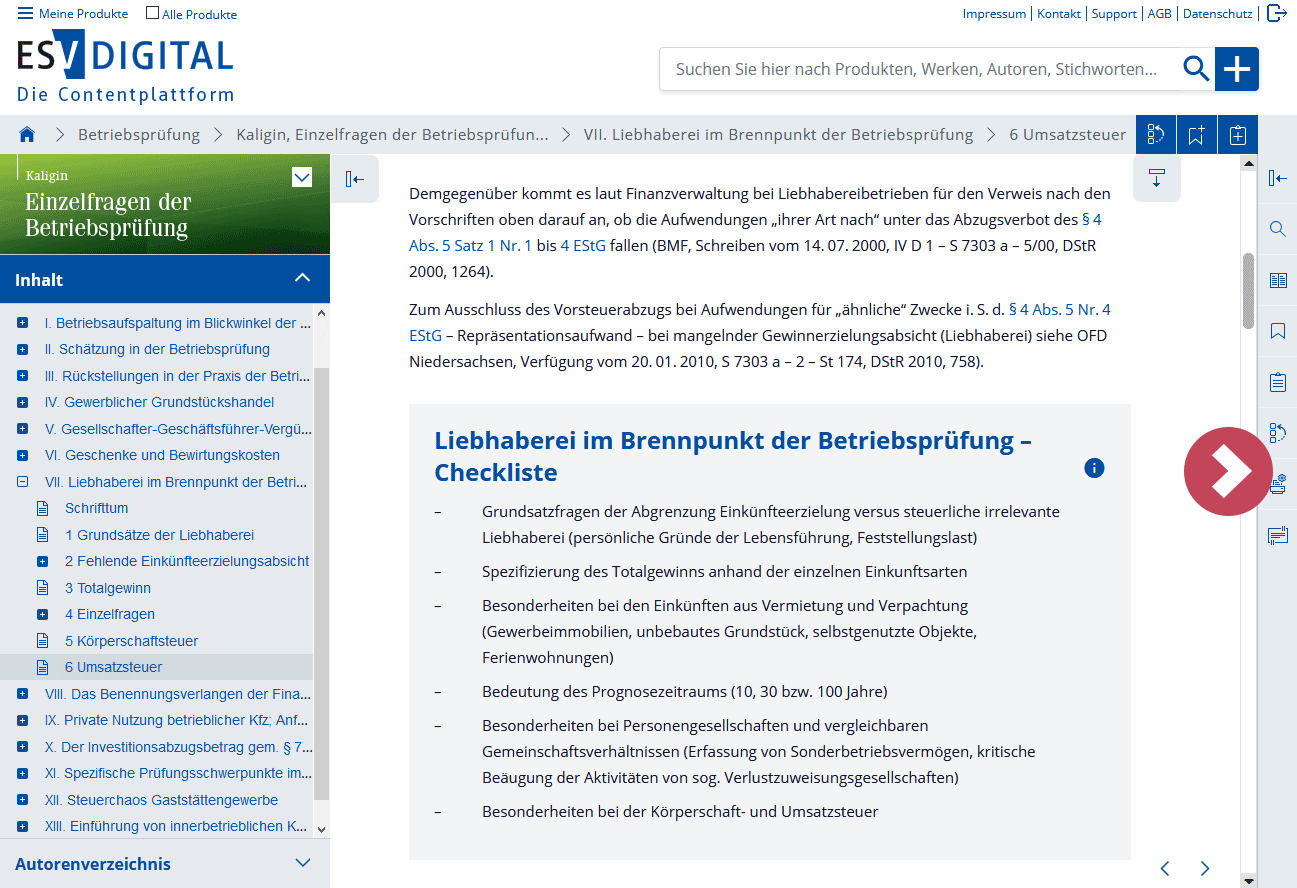Tick the Alle Produkte checkbox
This screenshot has width=1297, height=888.
pos(152,14)
